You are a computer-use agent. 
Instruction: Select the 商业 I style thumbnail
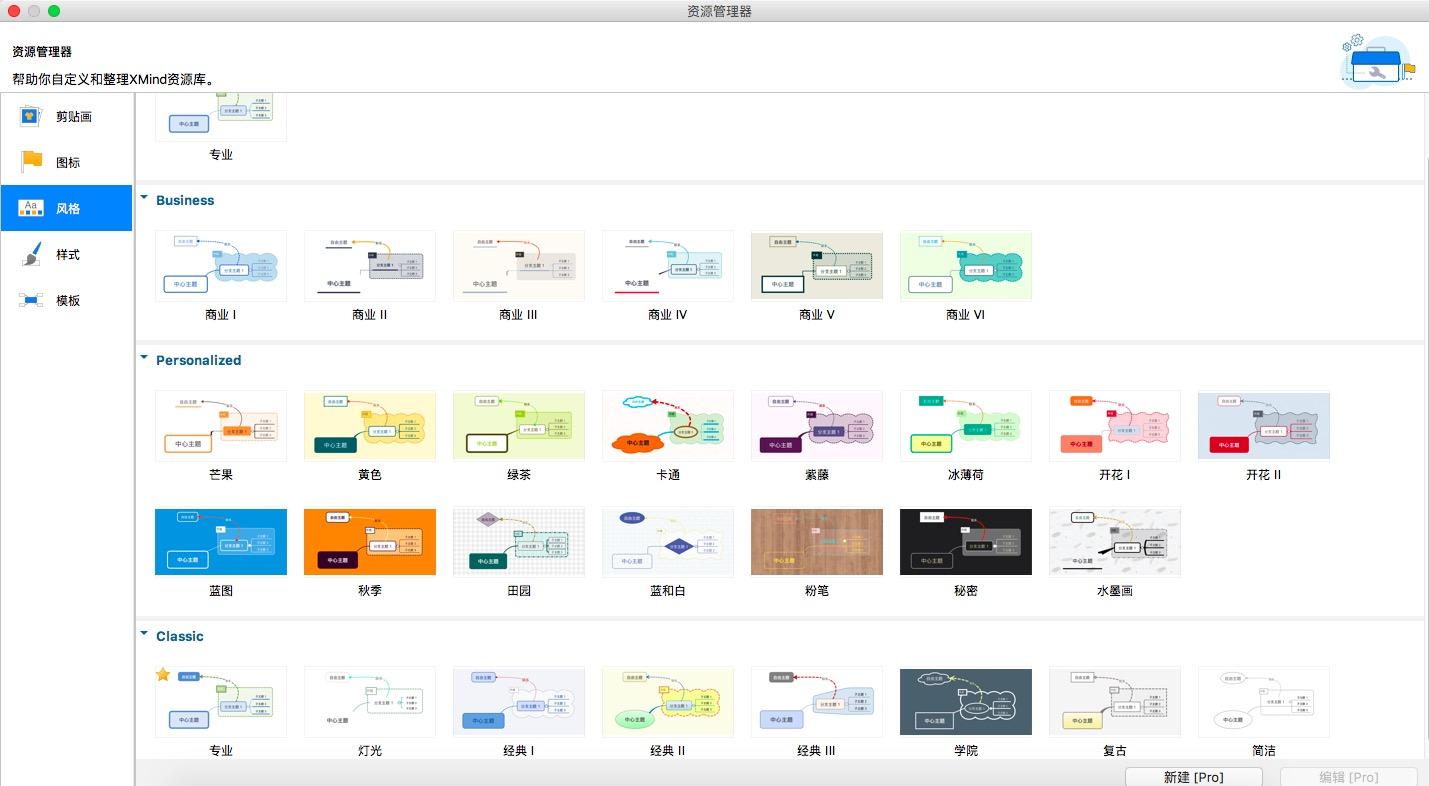221,266
